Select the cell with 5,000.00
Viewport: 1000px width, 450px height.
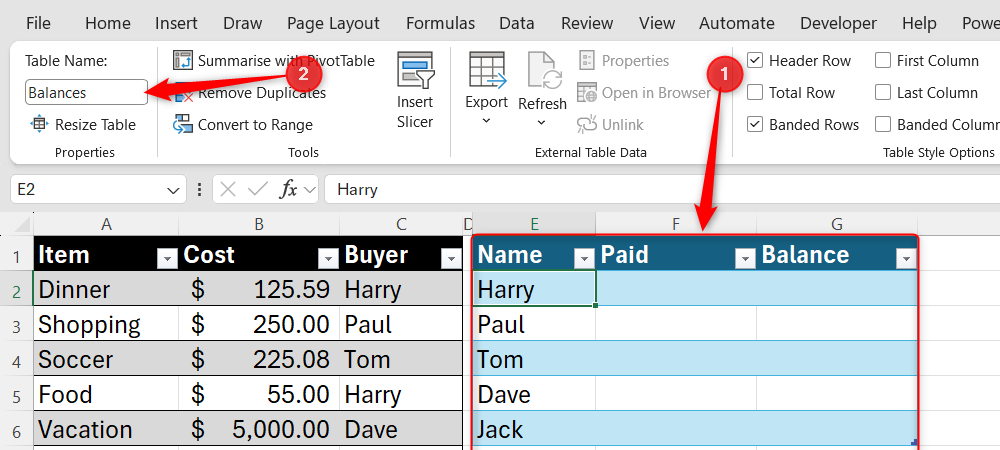point(259,429)
